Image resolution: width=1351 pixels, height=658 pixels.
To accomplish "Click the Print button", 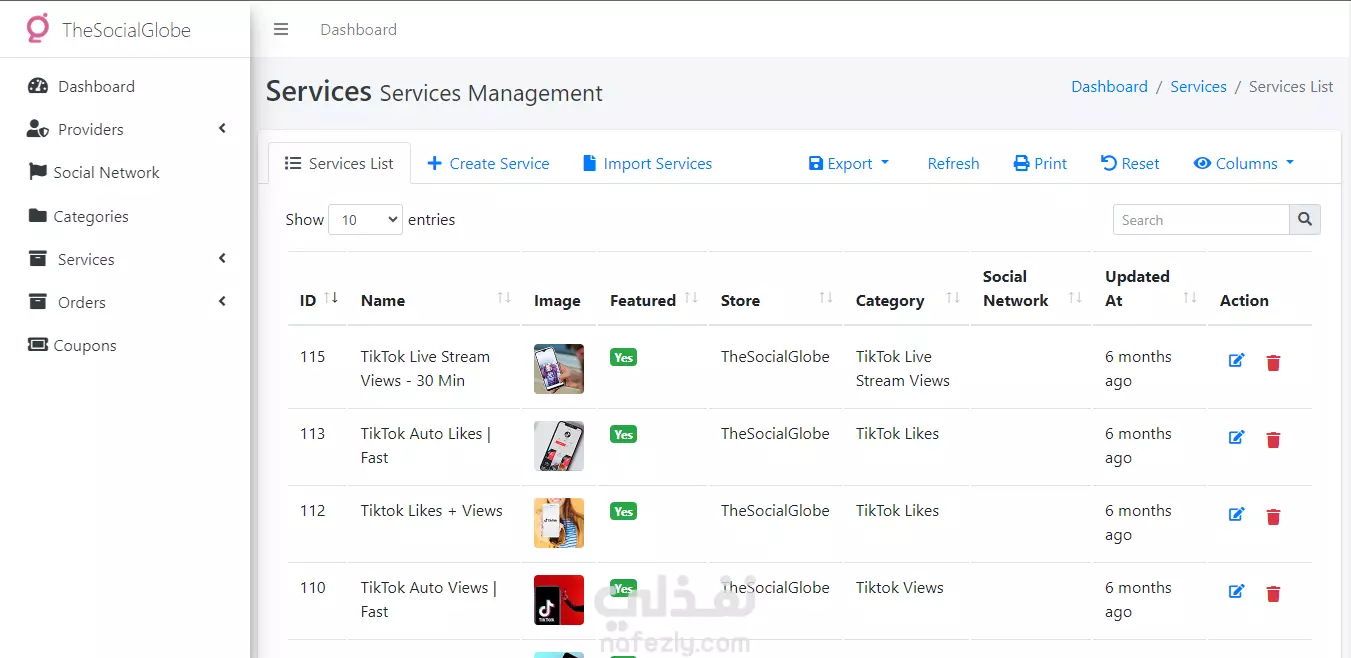I will click(1040, 163).
